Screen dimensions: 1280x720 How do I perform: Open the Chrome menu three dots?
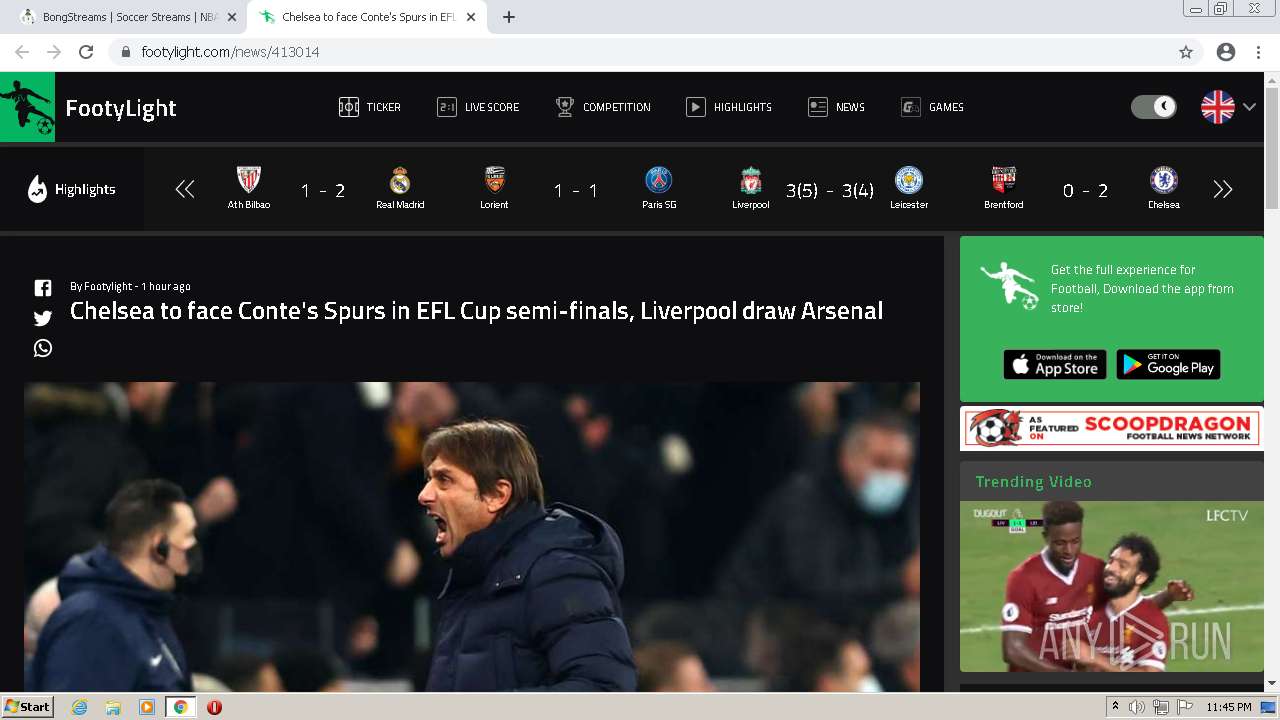(x=1259, y=52)
